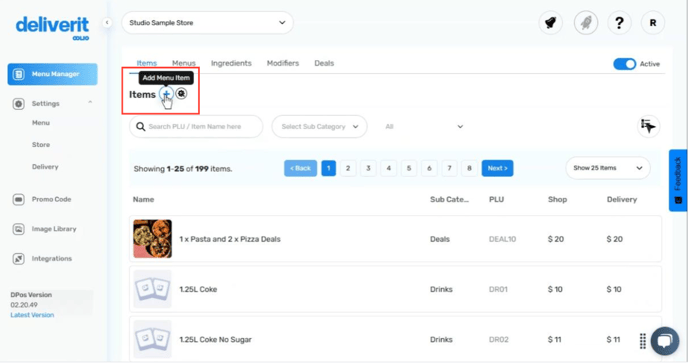Collapse the Settings section chevron
Viewport: 688px width, 363px height.
90,102
